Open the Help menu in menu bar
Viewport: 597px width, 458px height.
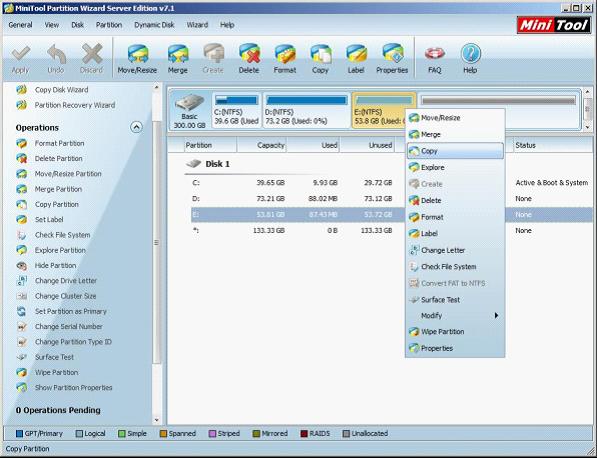point(227,25)
